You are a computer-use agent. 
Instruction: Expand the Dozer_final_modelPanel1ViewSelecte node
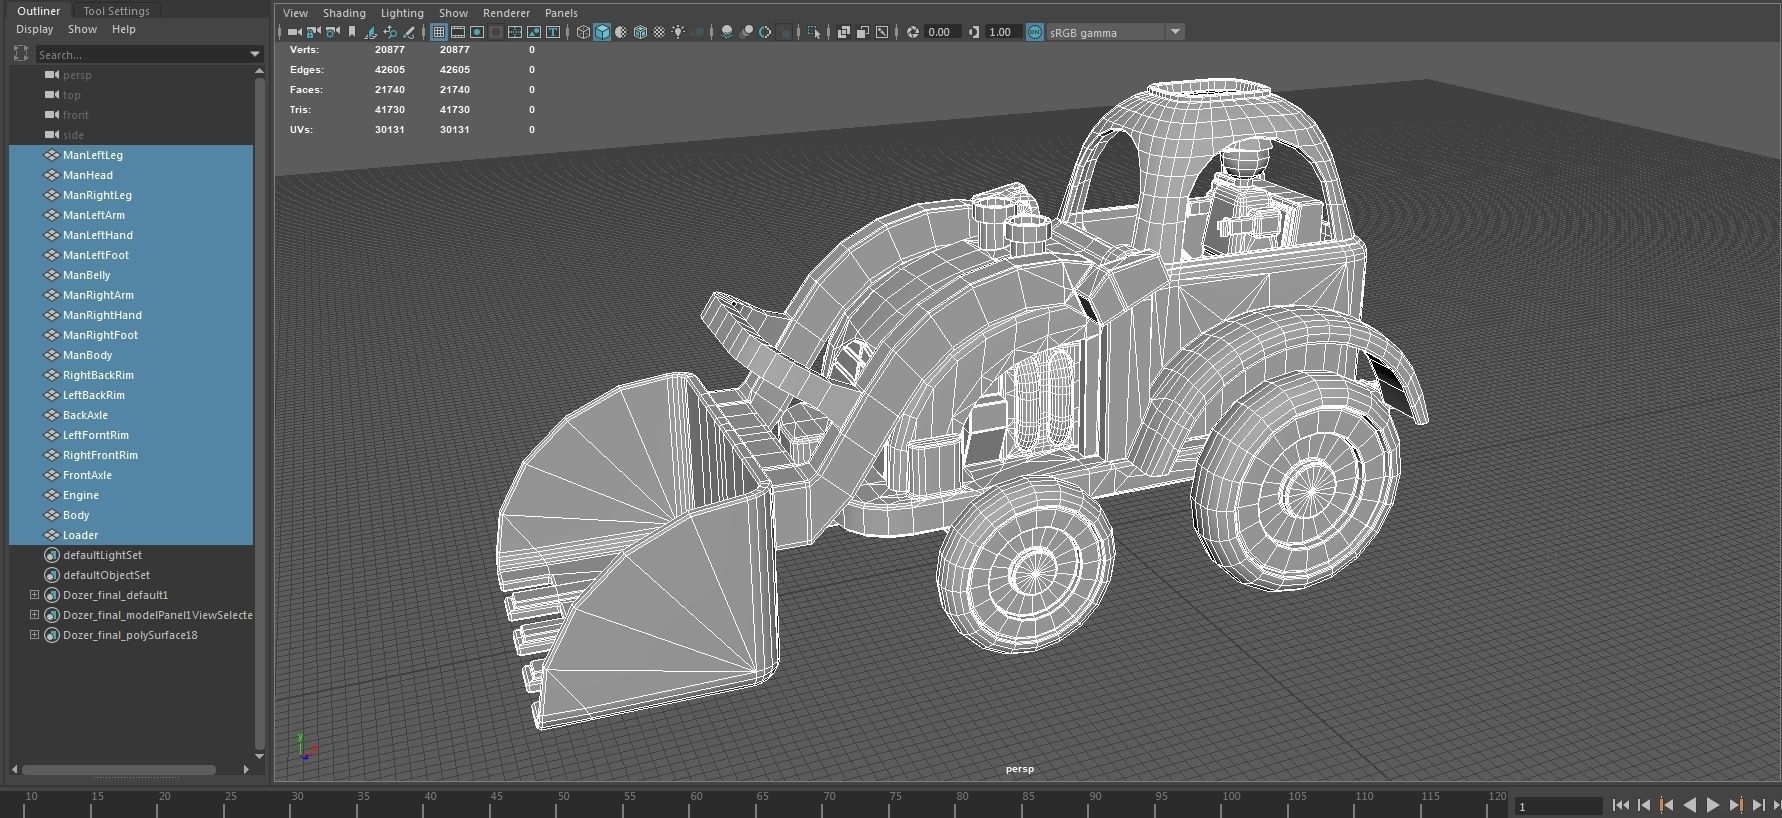(x=34, y=615)
